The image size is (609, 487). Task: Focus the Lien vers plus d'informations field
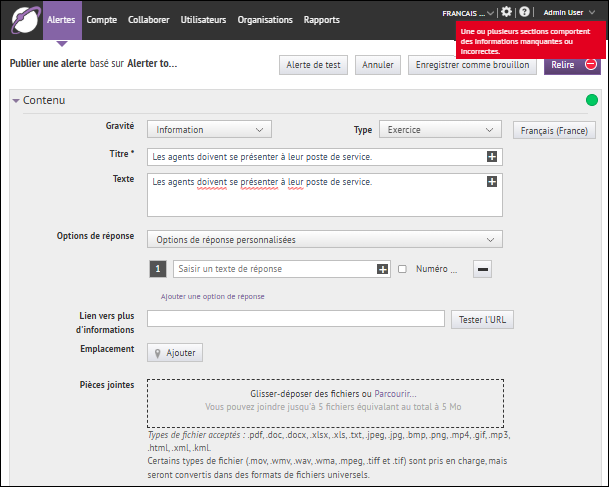pyautogui.click(x=296, y=318)
